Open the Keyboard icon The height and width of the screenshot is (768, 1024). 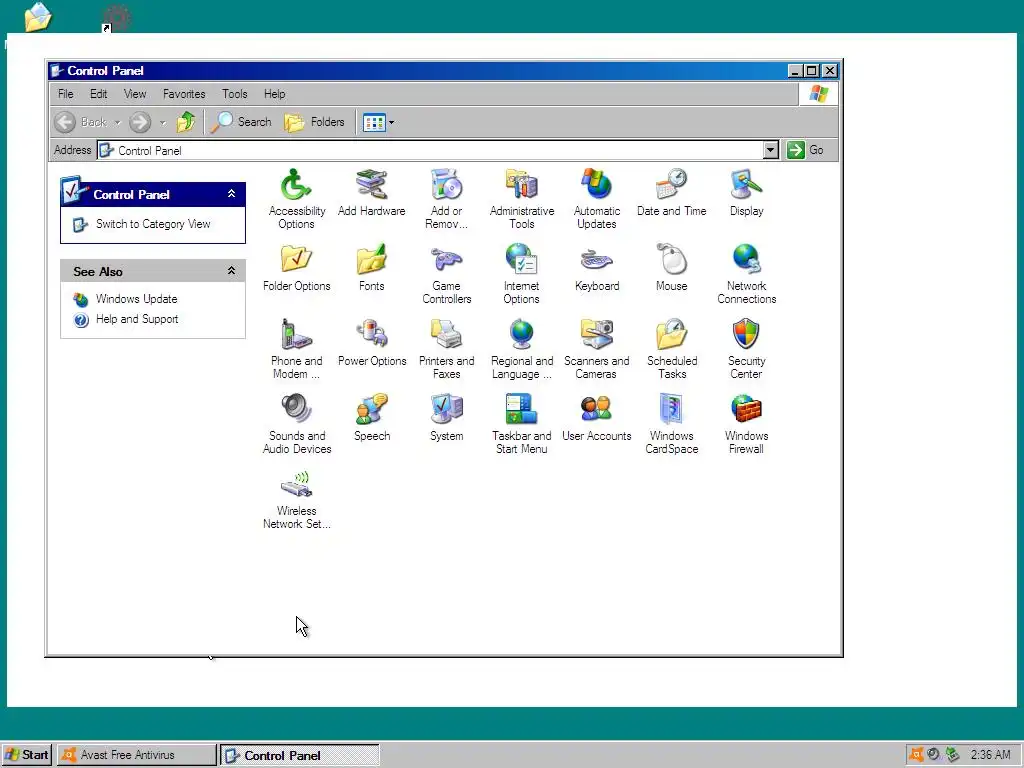597,268
